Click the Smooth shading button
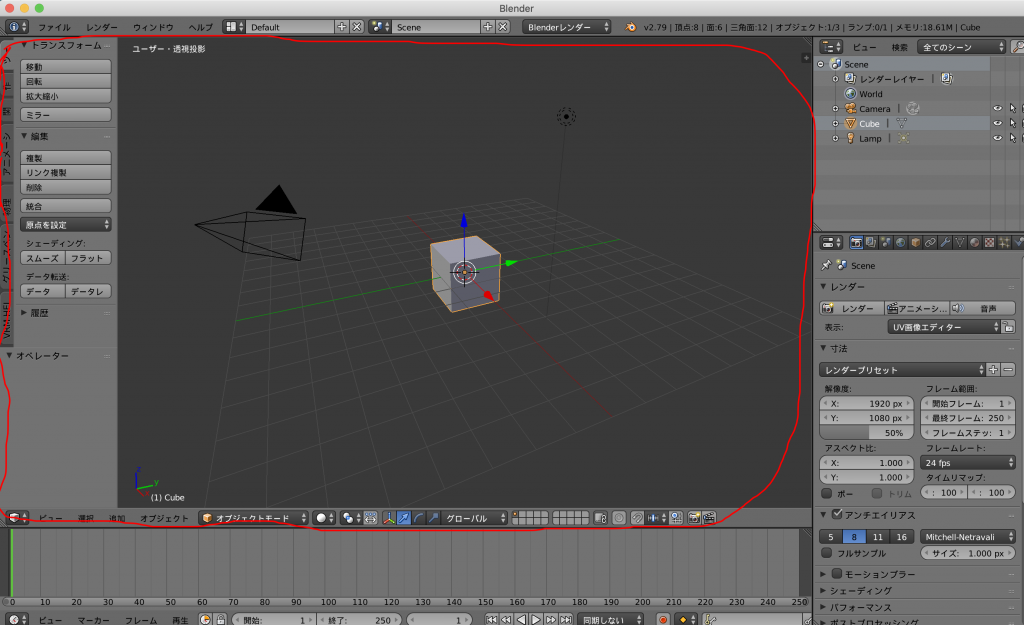The width and height of the screenshot is (1024, 625). (42, 258)
